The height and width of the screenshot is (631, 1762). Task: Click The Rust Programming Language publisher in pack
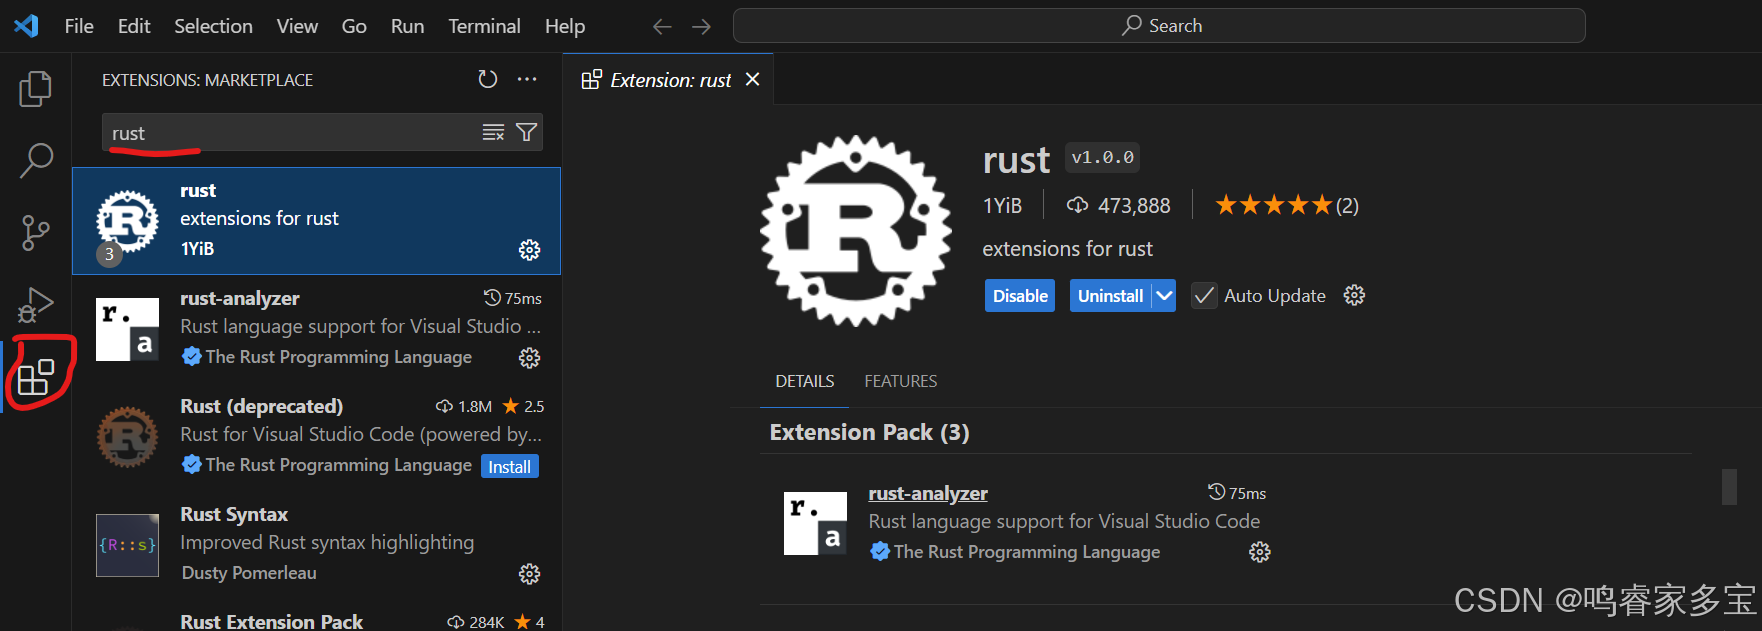1026,552
